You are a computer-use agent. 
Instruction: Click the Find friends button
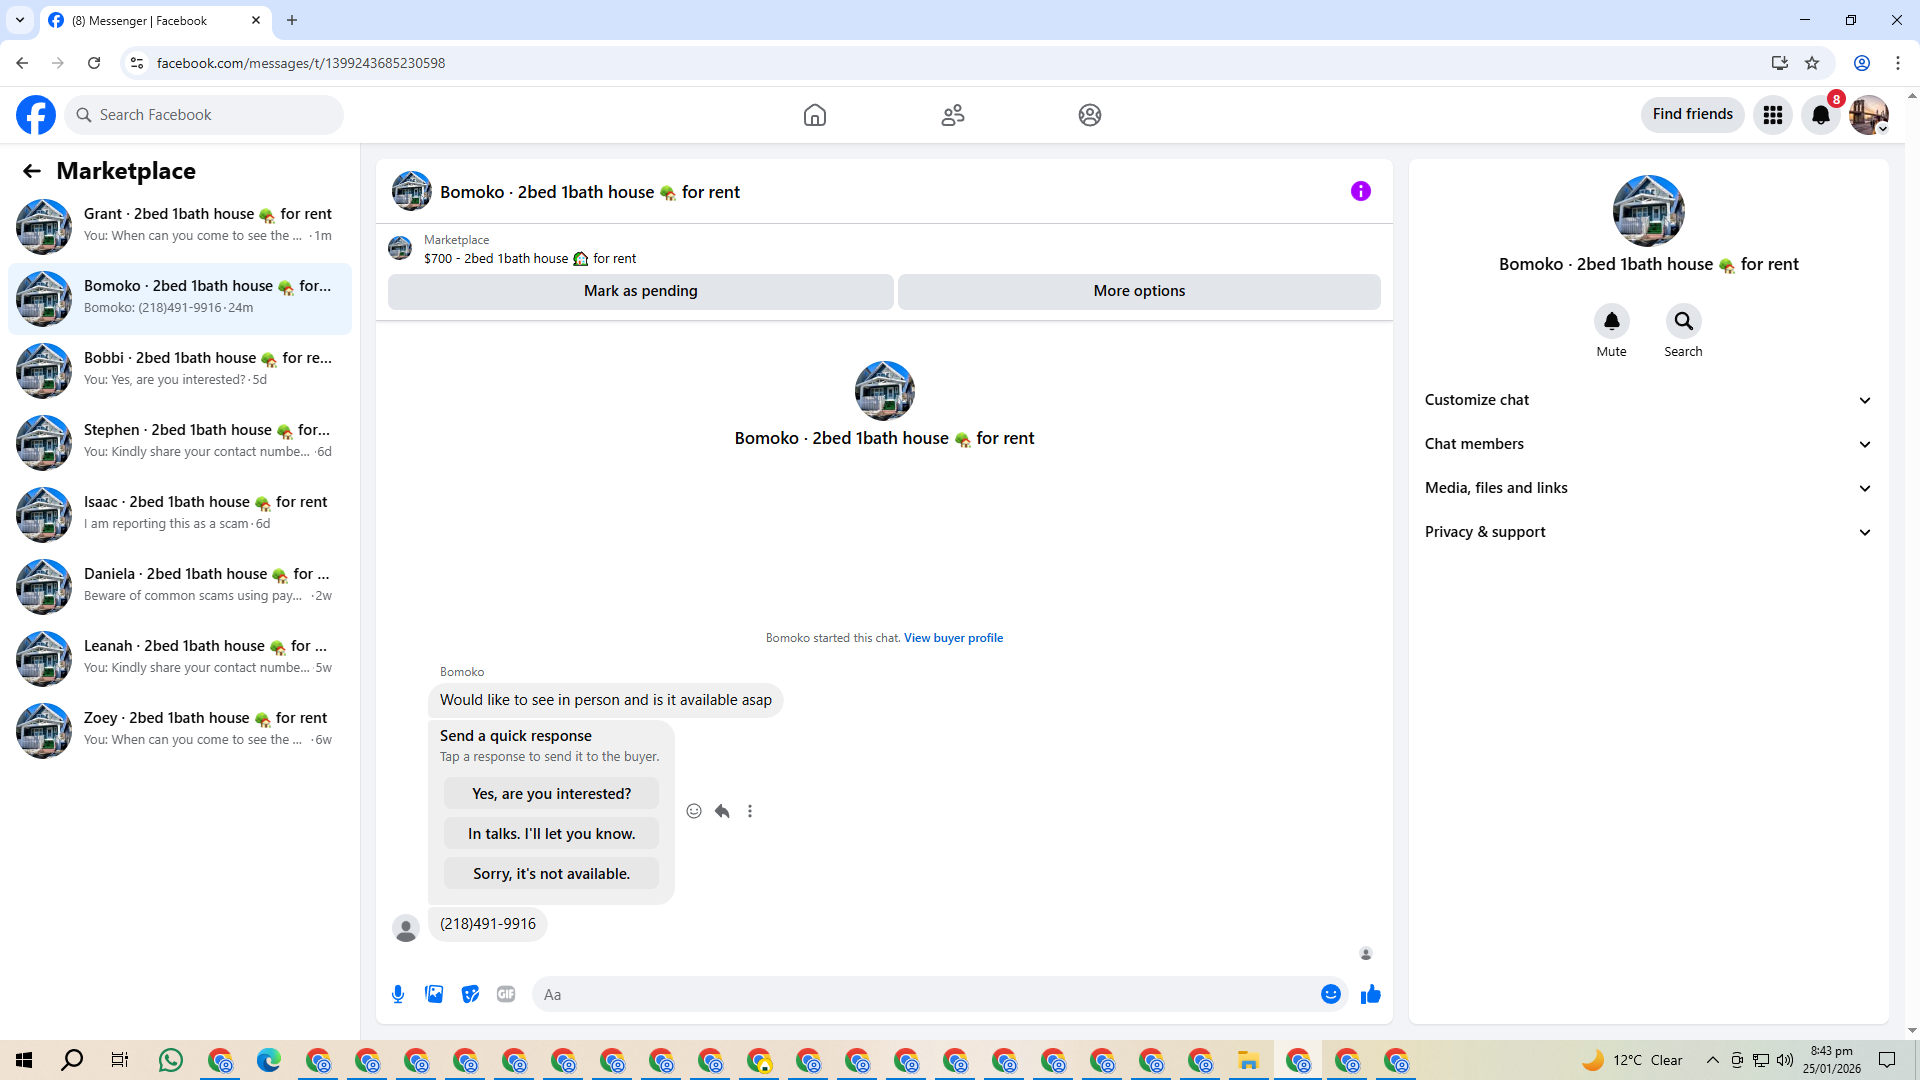point(1693,115)
